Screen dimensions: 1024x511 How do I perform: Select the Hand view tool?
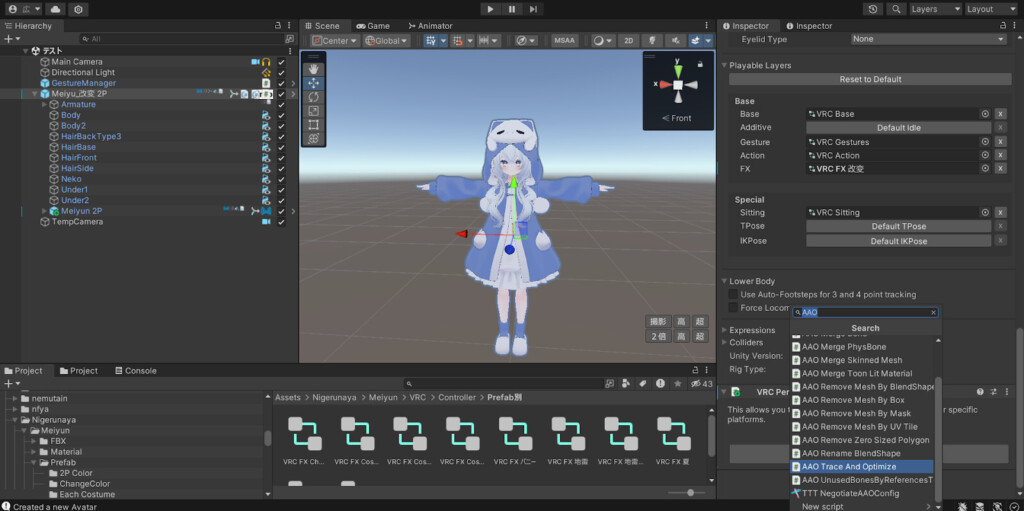click(x=313, y=69)
